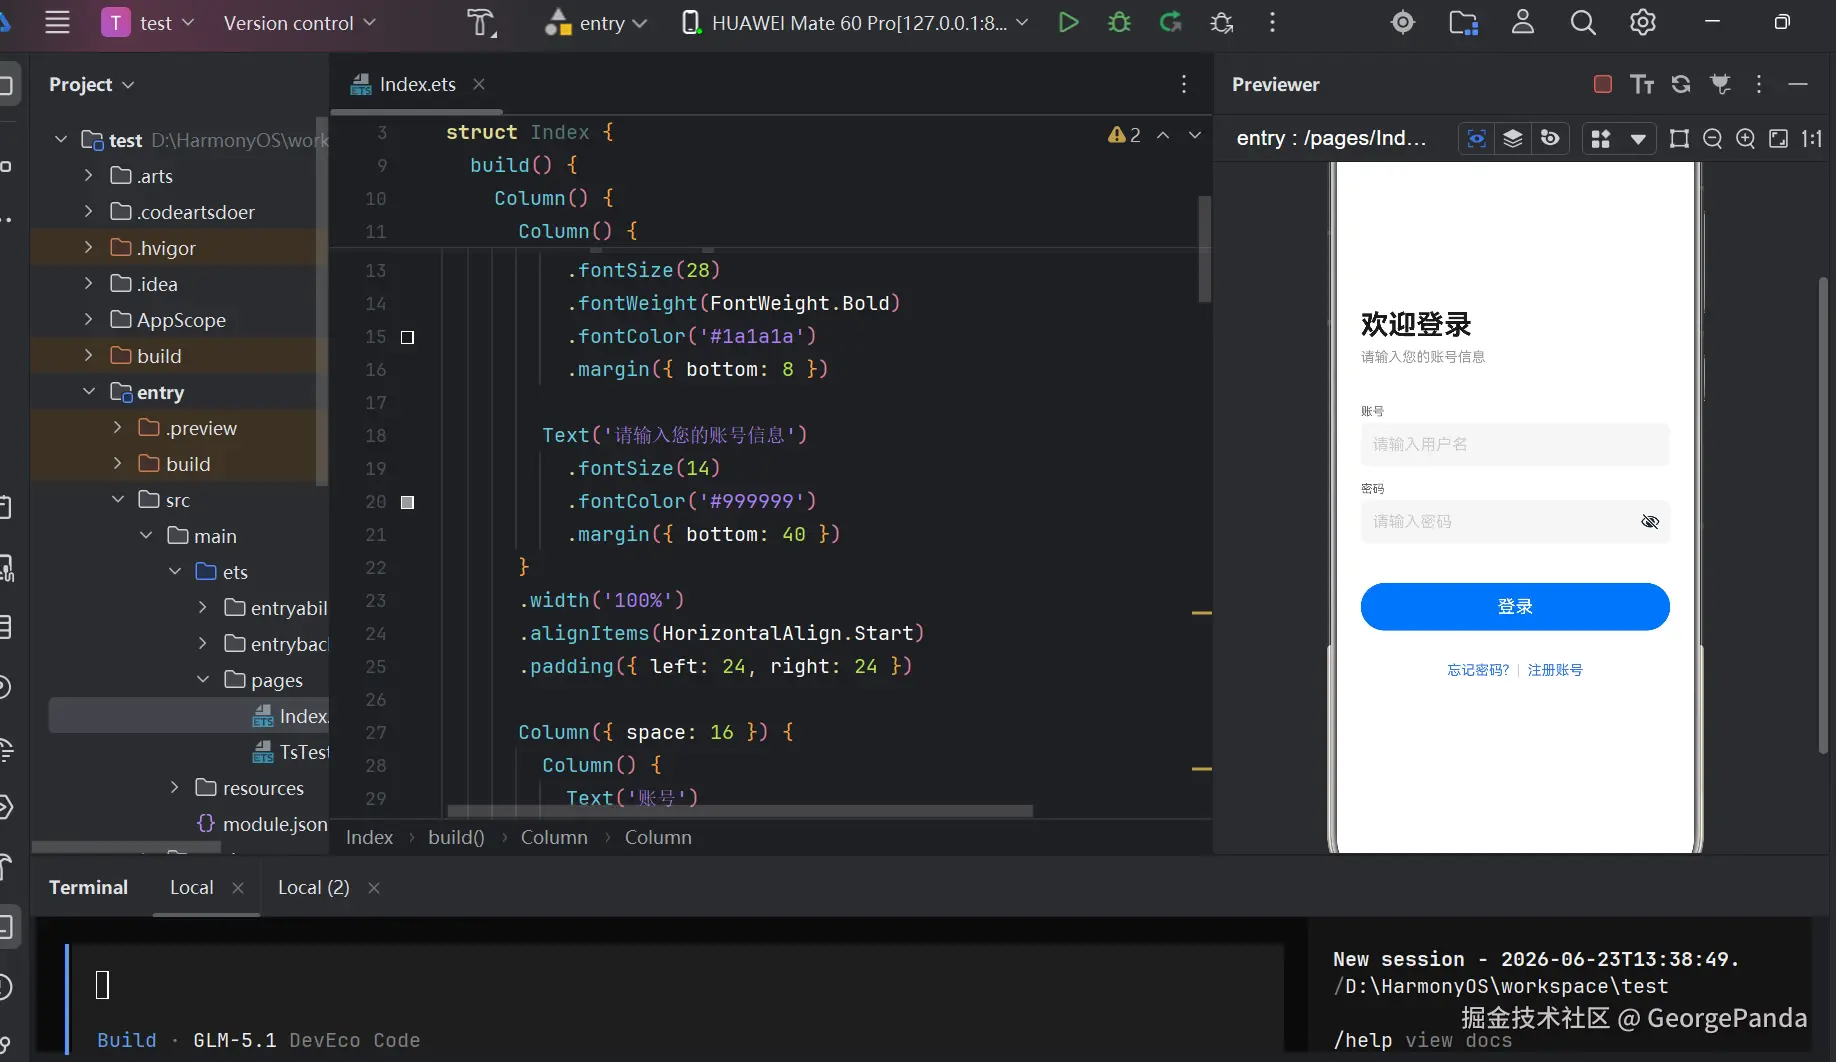Expand the .hvigor folder
This screenshot has height=1062, width=1836.
pos(88,248)
